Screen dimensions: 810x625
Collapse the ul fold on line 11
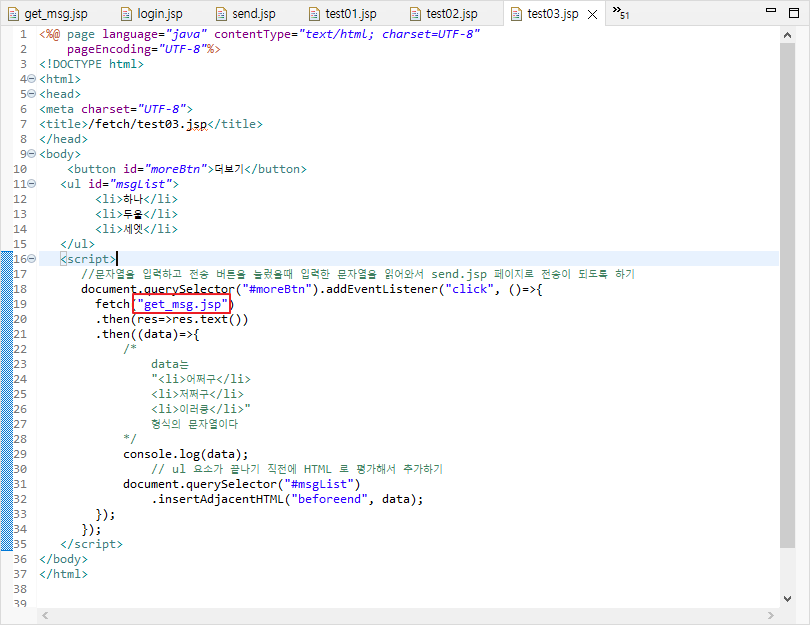(32, 184)
